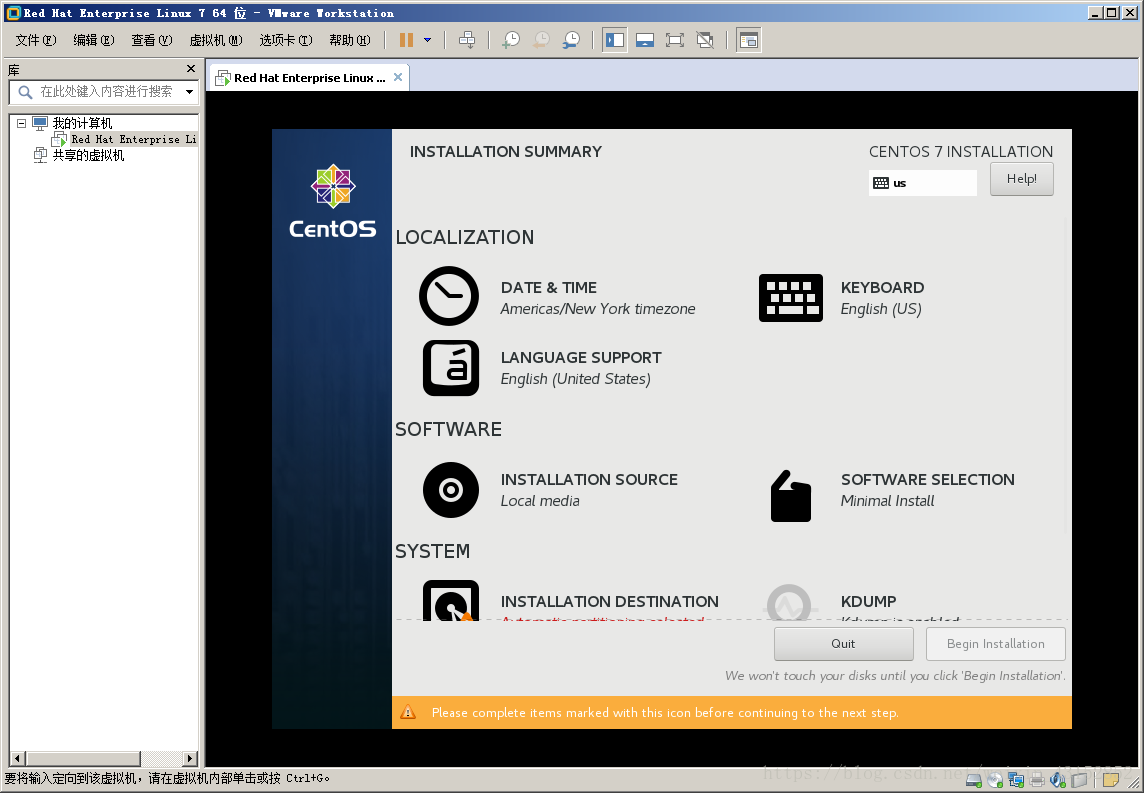Open the KDUMP label
The width and height of the screenshot is (1144, 793).
(x=868, y=601)
